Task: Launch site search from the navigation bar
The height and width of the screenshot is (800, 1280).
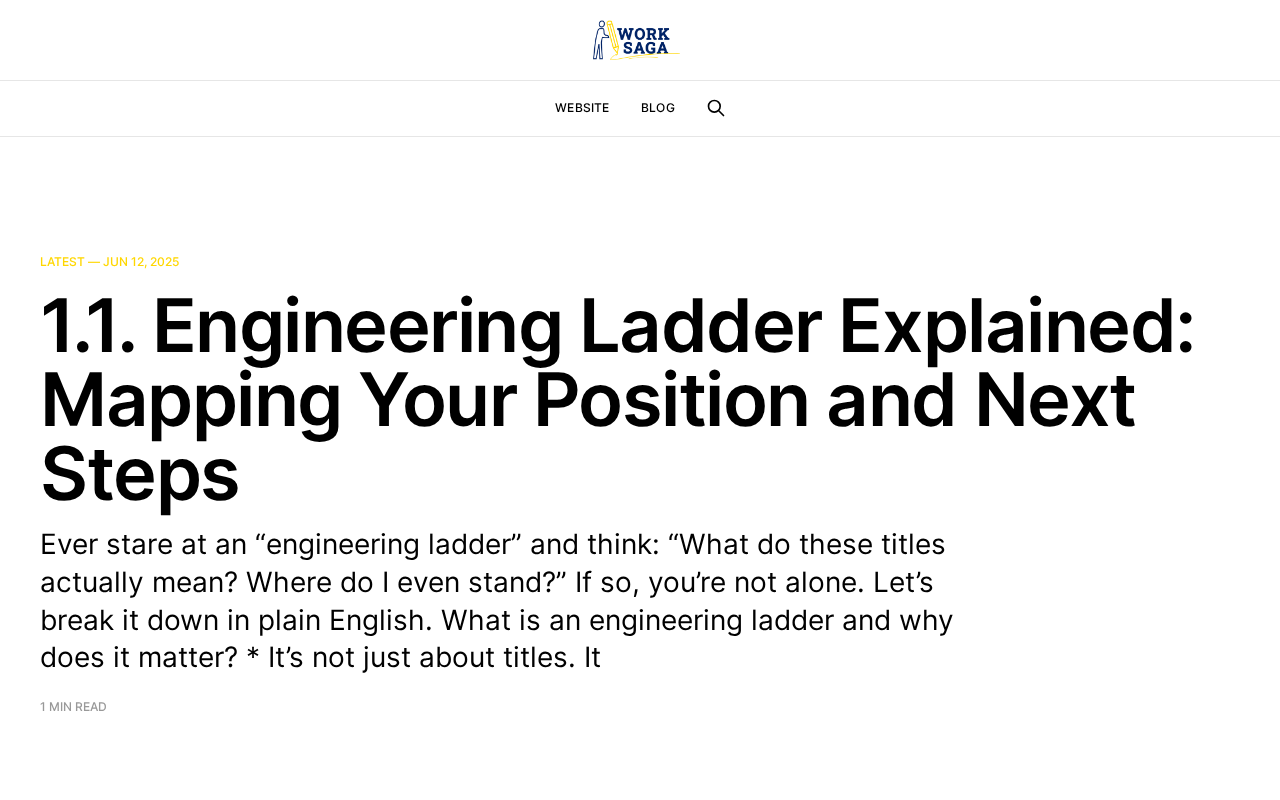Action: click(x=716, y=108)
